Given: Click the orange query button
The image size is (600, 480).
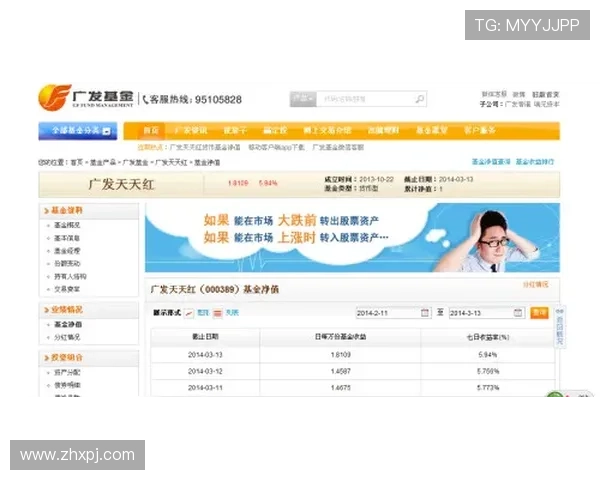Looking at the screenshot, I should pos(539,313).
